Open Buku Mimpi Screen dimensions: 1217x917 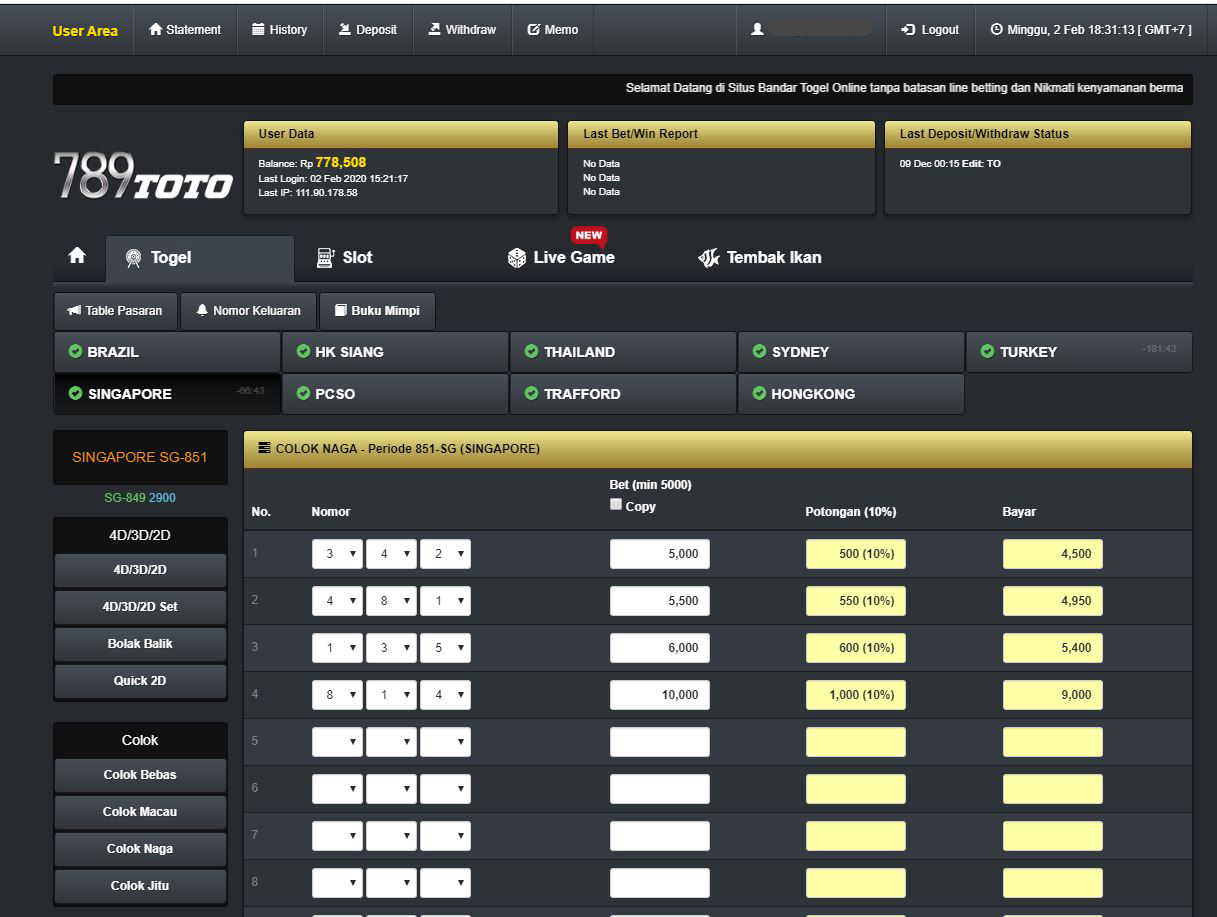pyautogui.click(x=377, y=311)
